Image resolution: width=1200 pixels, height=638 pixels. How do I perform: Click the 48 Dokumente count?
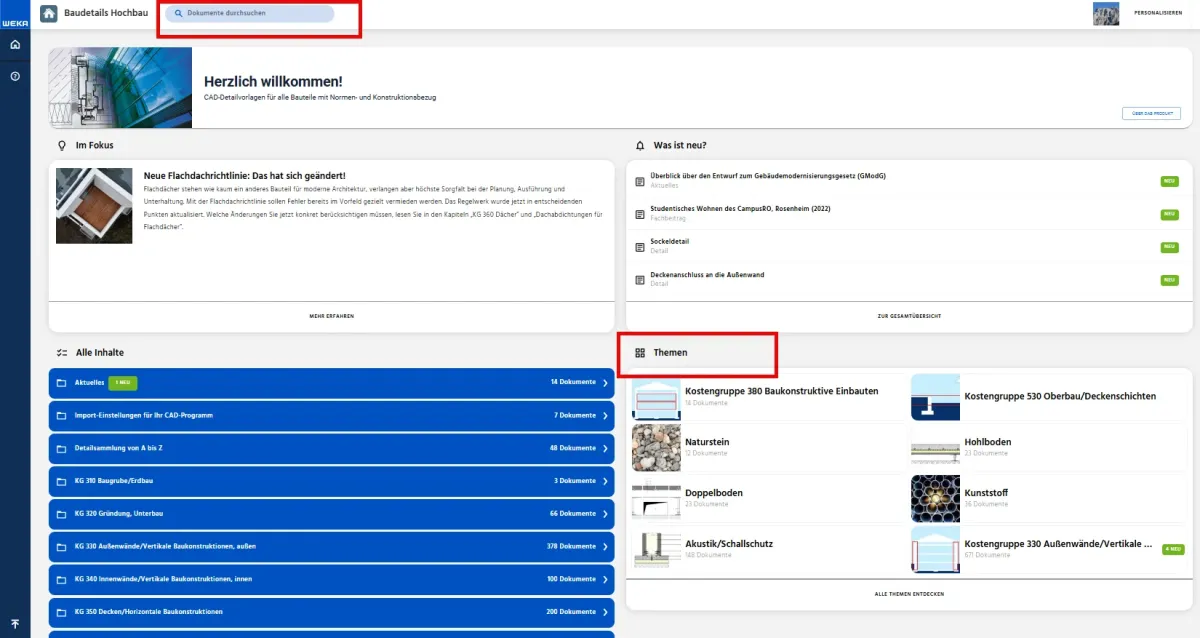573,448
